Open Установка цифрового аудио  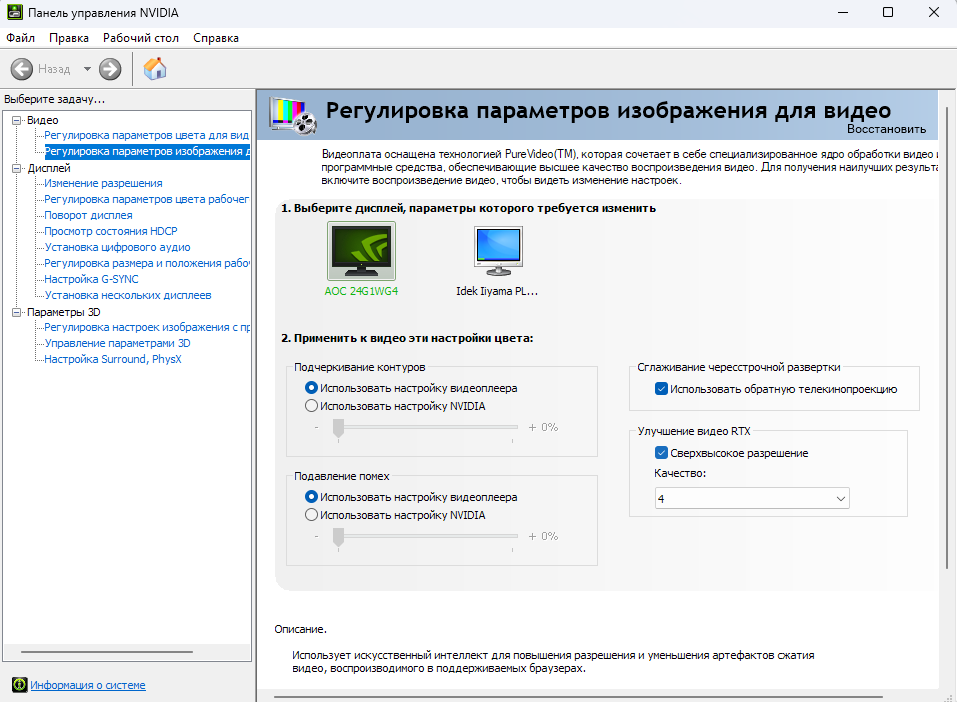[x=117, y=247]
